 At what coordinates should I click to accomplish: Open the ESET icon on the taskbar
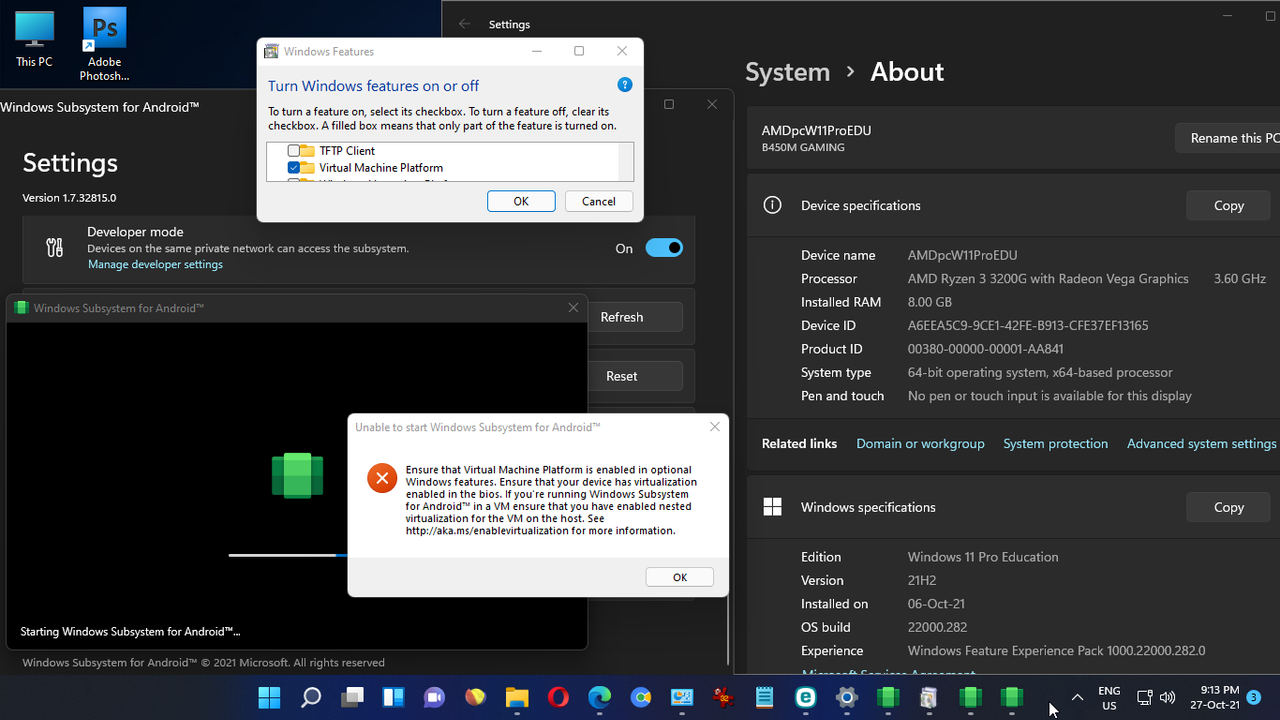click(x=805, y=697)
